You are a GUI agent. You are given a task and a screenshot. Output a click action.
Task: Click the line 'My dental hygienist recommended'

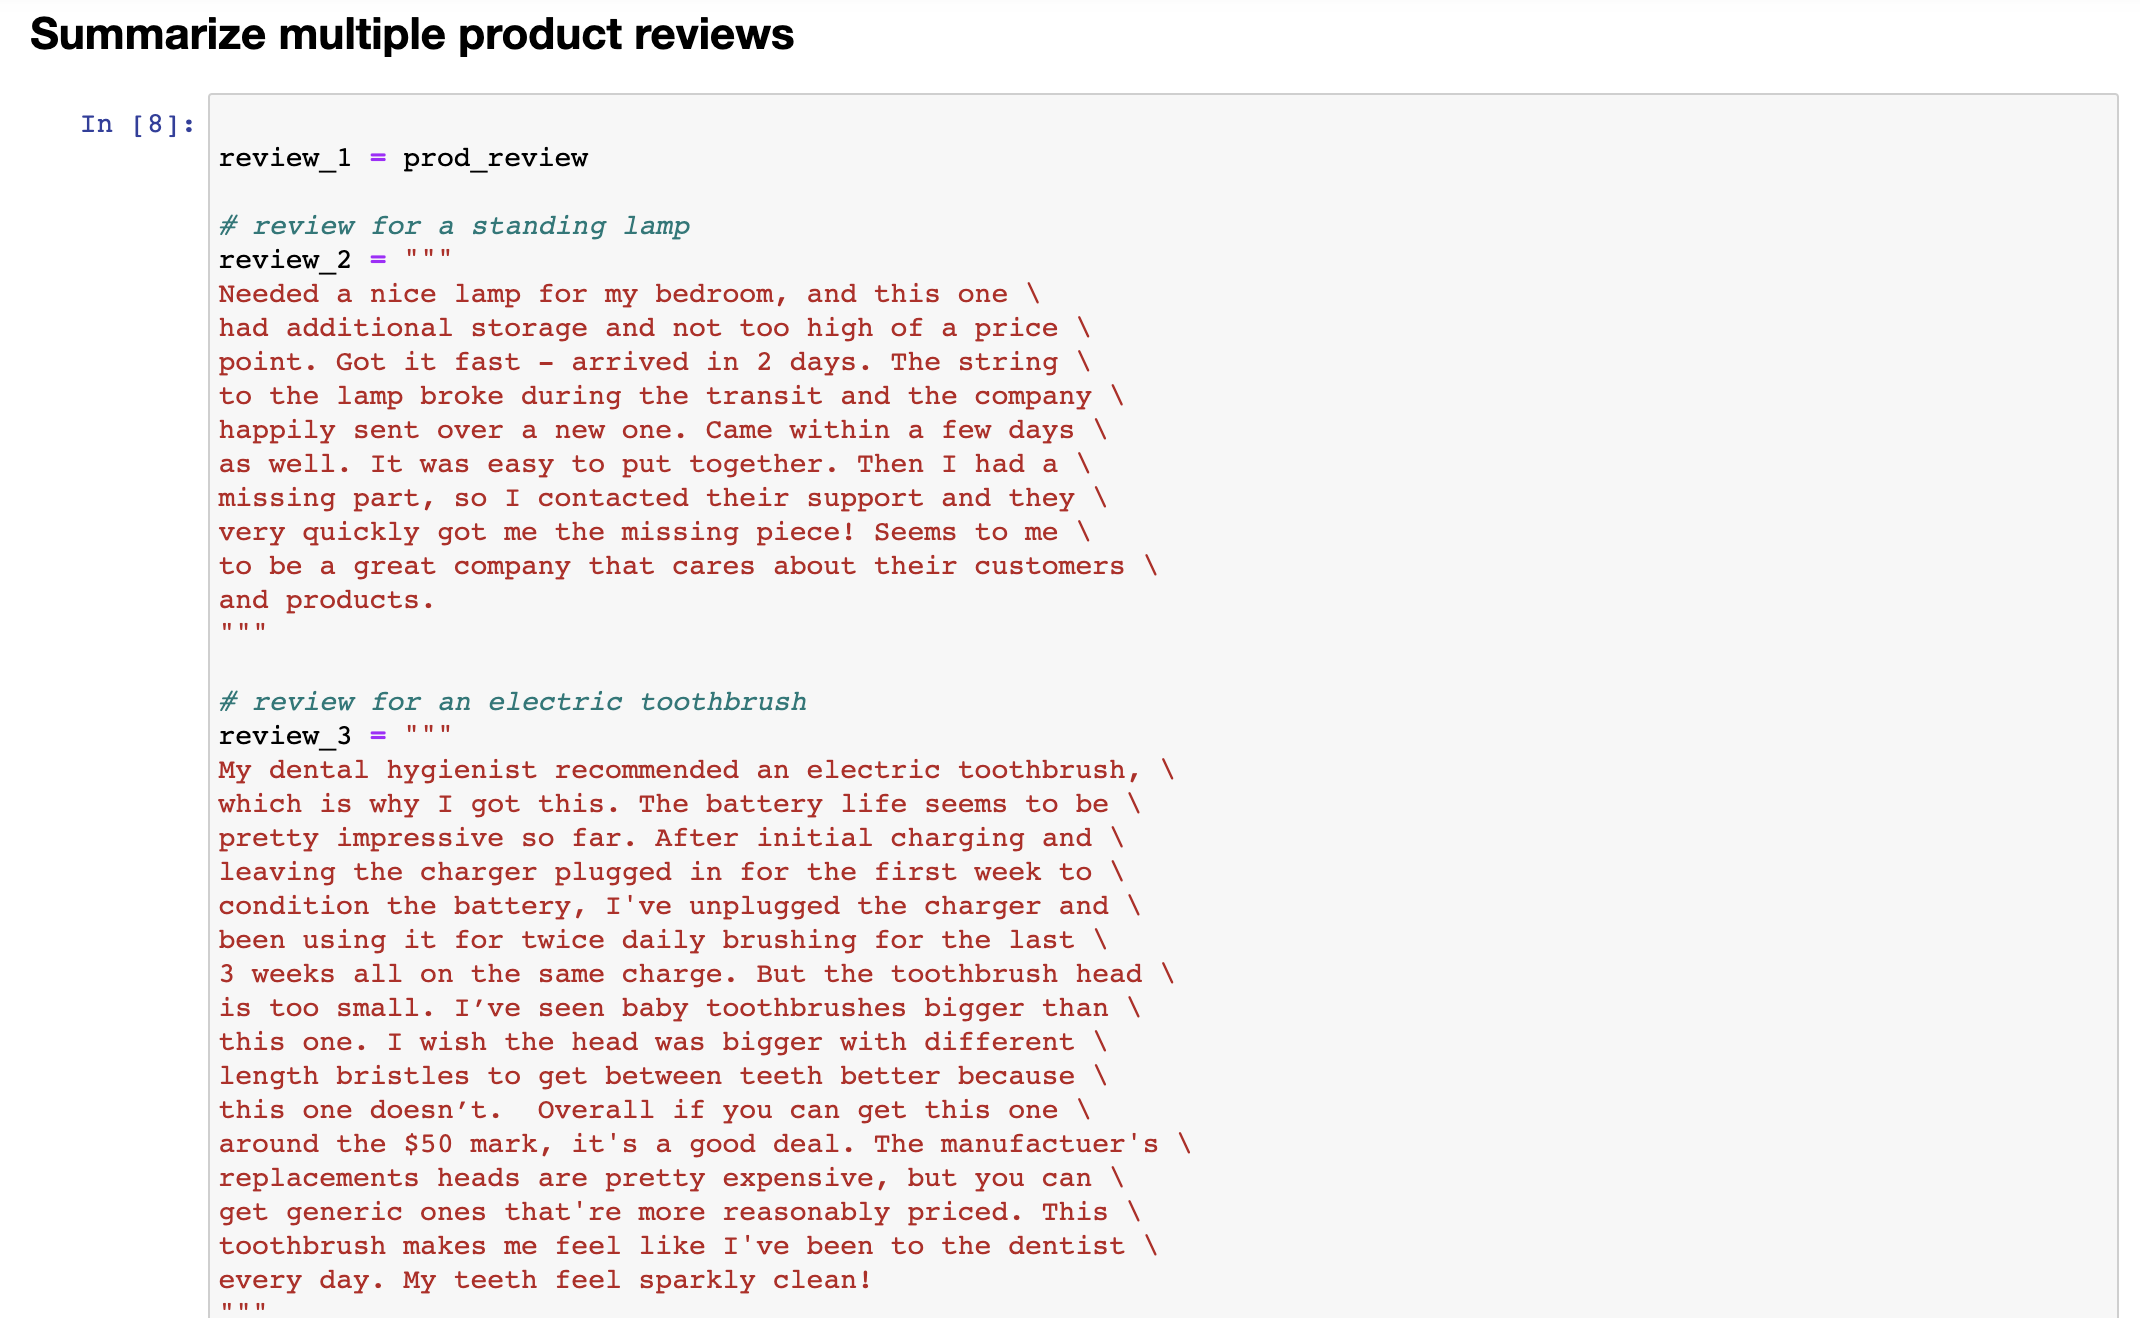[x=697, y=770]
